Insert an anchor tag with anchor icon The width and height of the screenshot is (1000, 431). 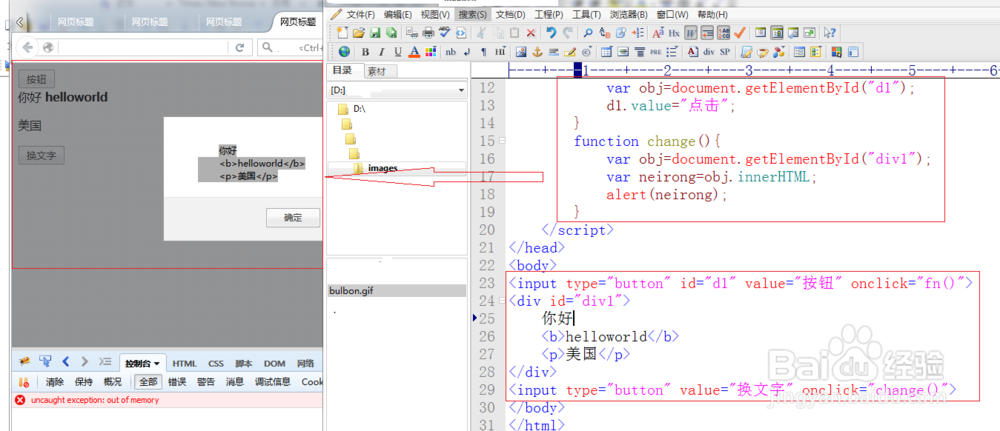538,52
